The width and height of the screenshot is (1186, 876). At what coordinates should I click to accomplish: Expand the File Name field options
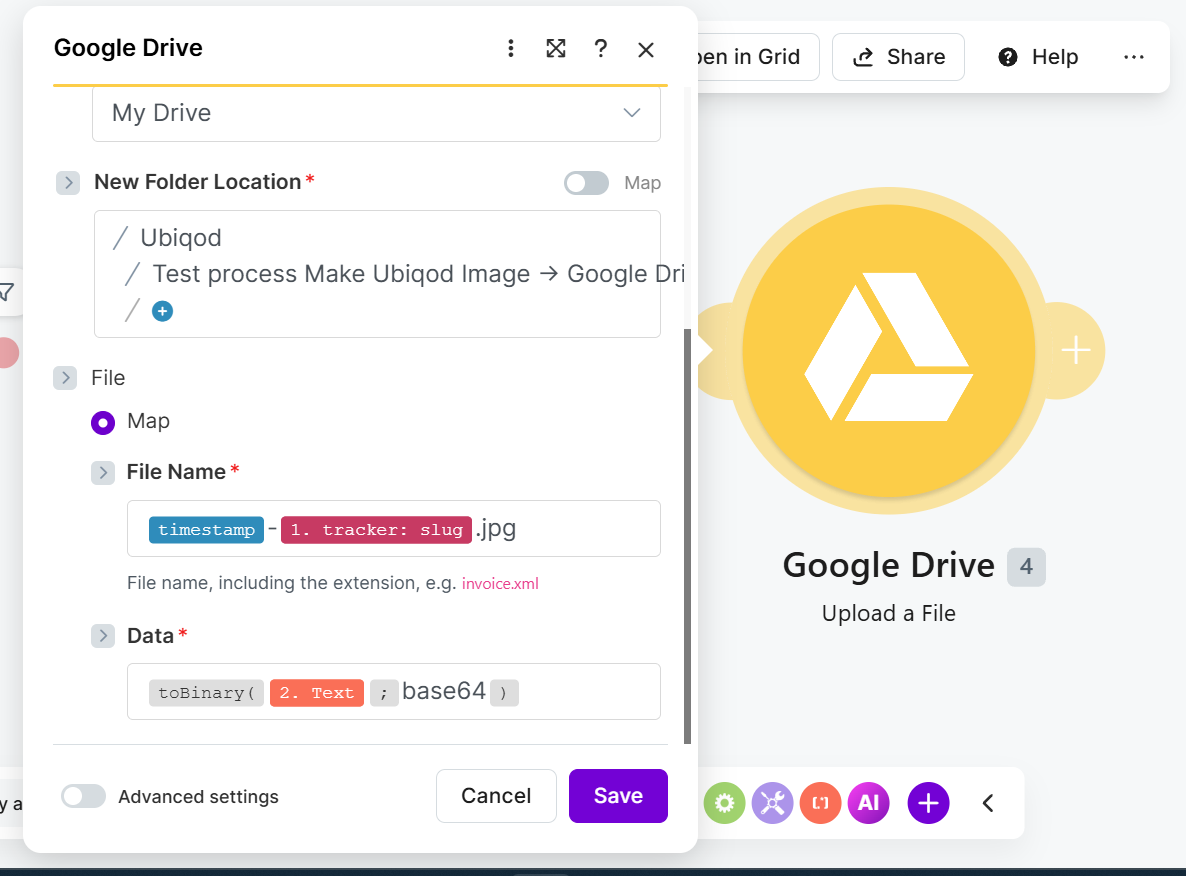103,473
